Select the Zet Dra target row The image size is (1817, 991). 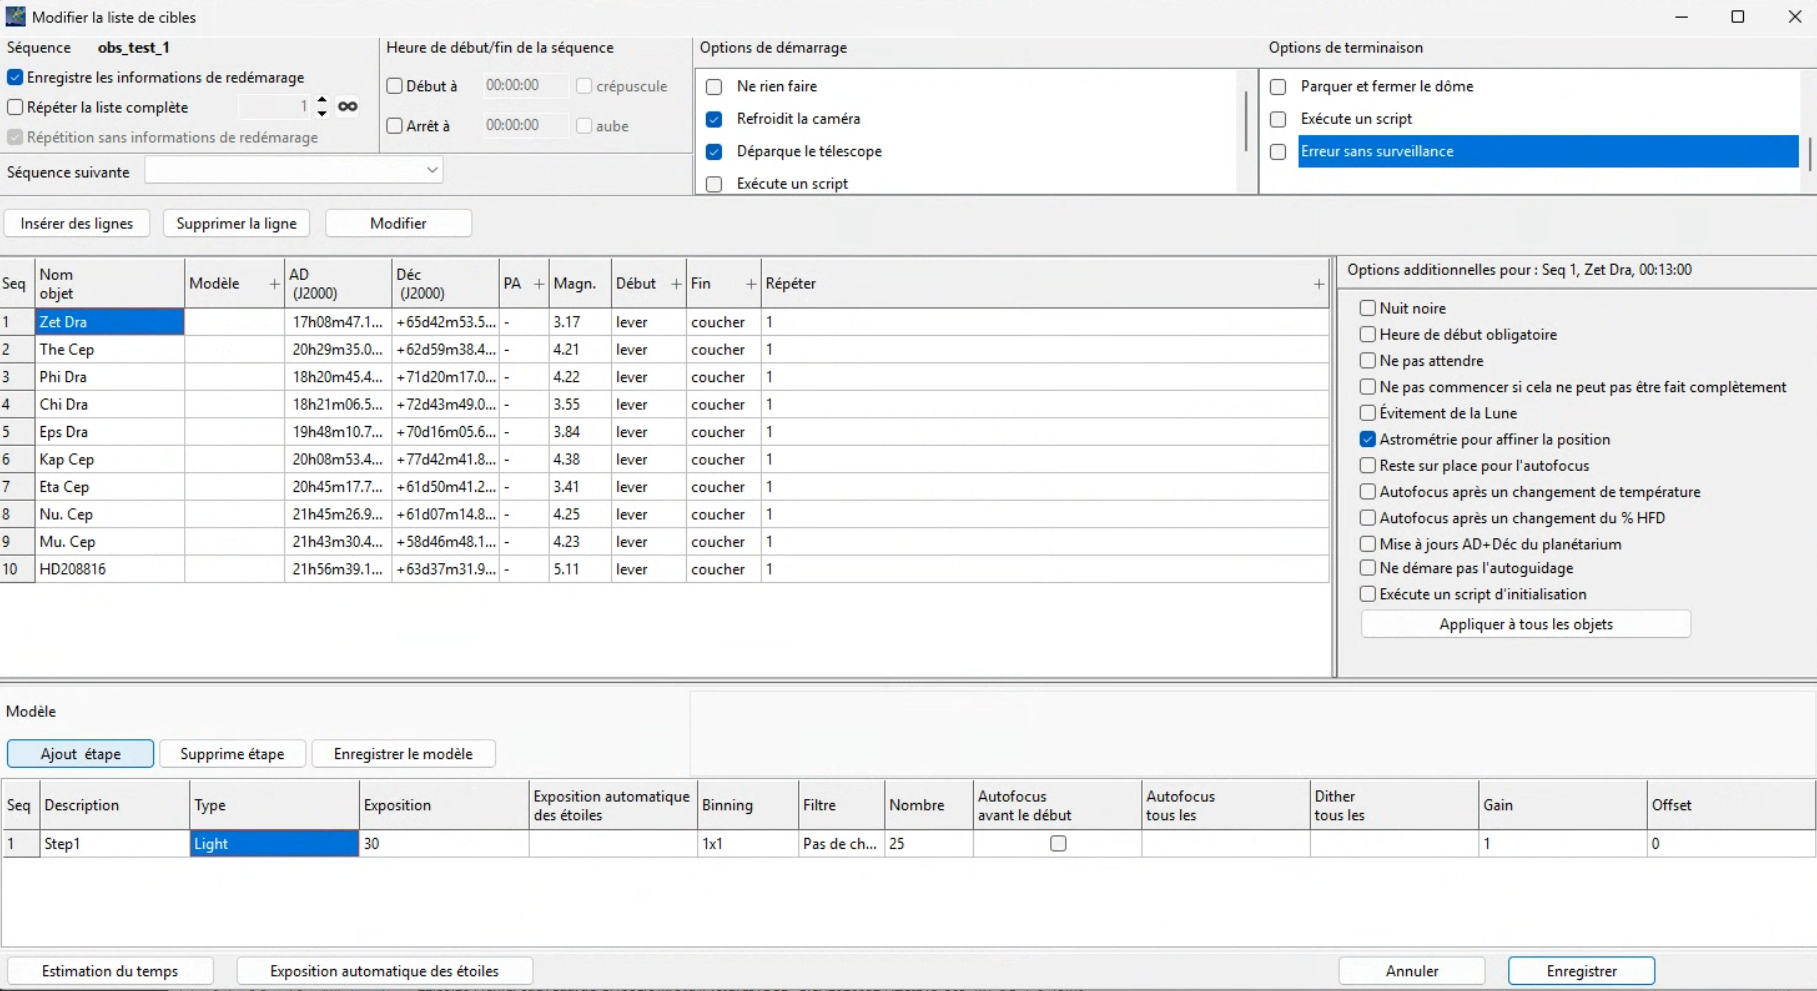pos(665,322)
